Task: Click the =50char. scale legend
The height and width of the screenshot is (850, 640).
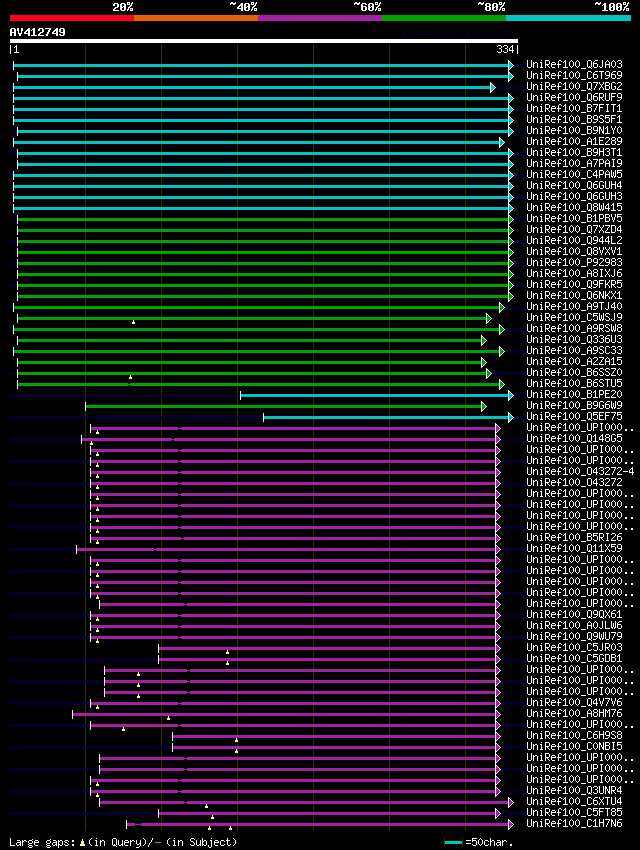Action: [479, 842]
